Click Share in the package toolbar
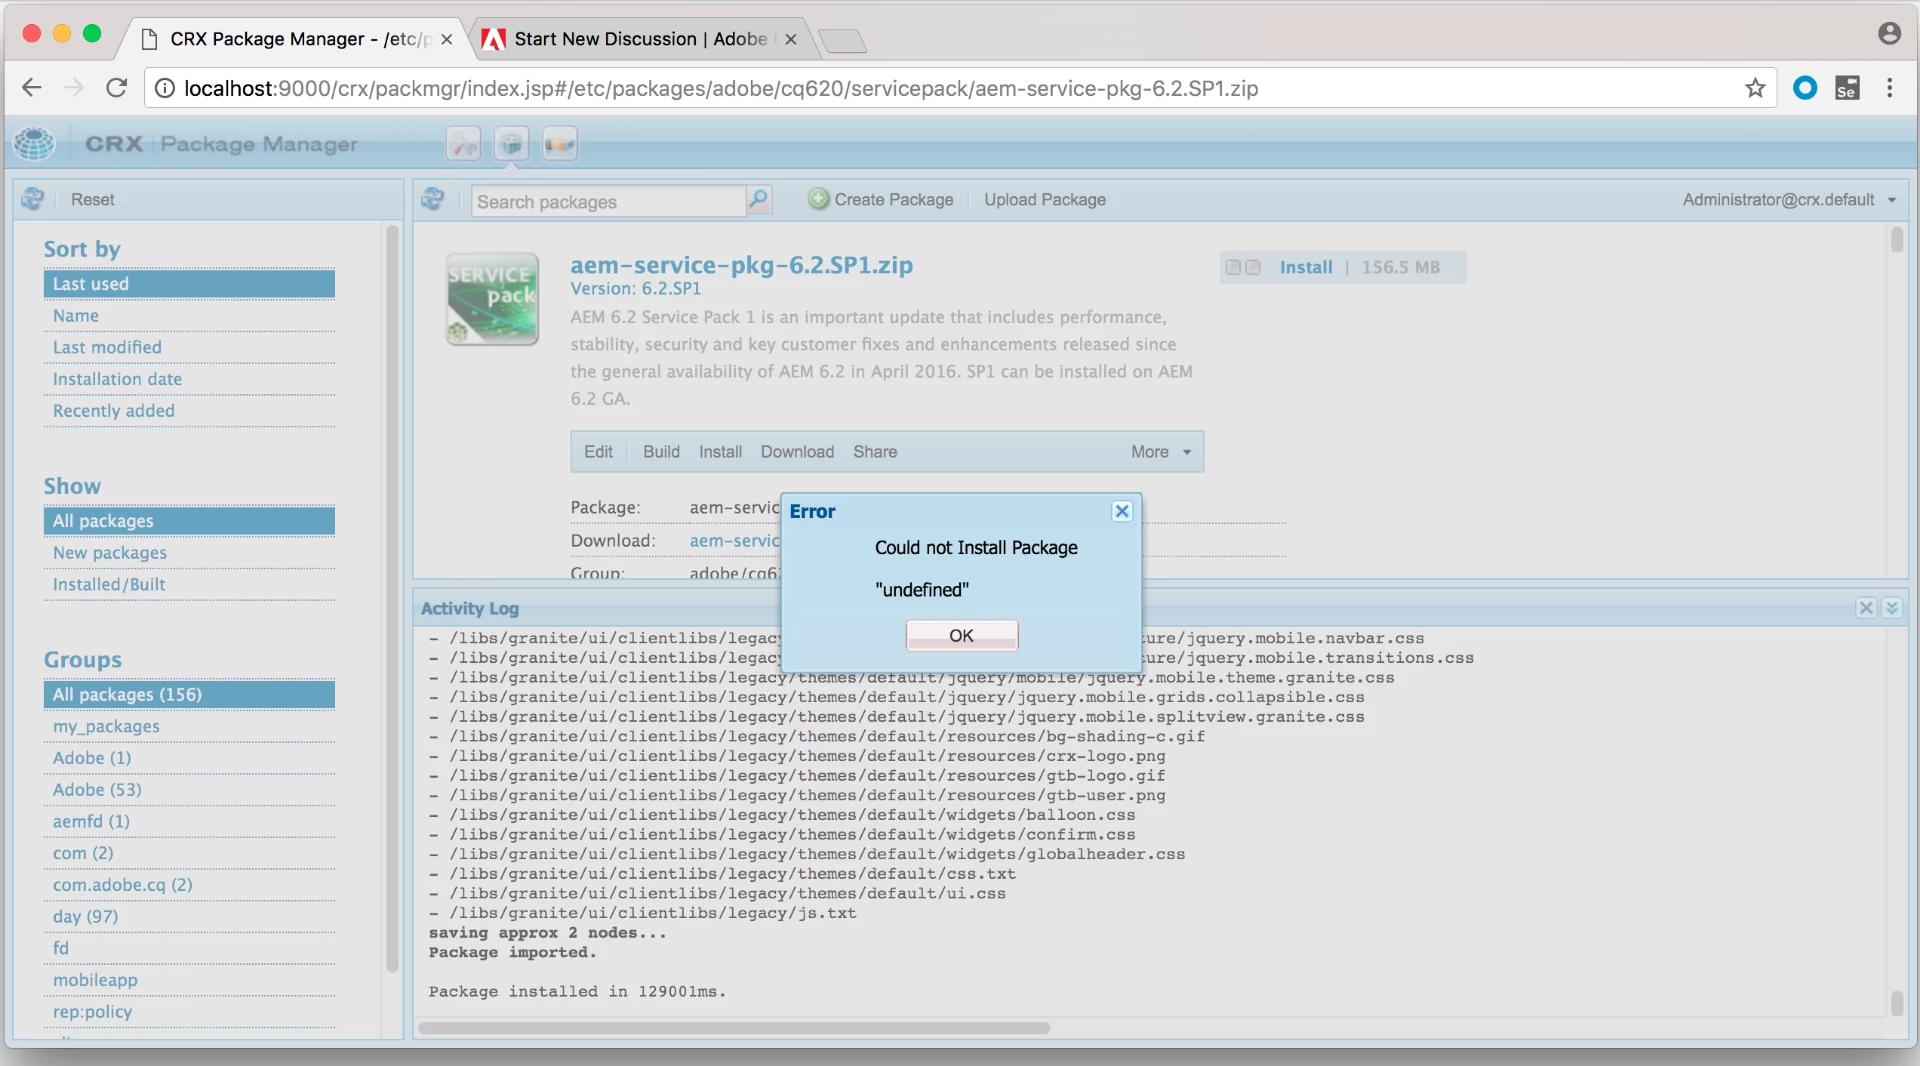 [875, 452]
